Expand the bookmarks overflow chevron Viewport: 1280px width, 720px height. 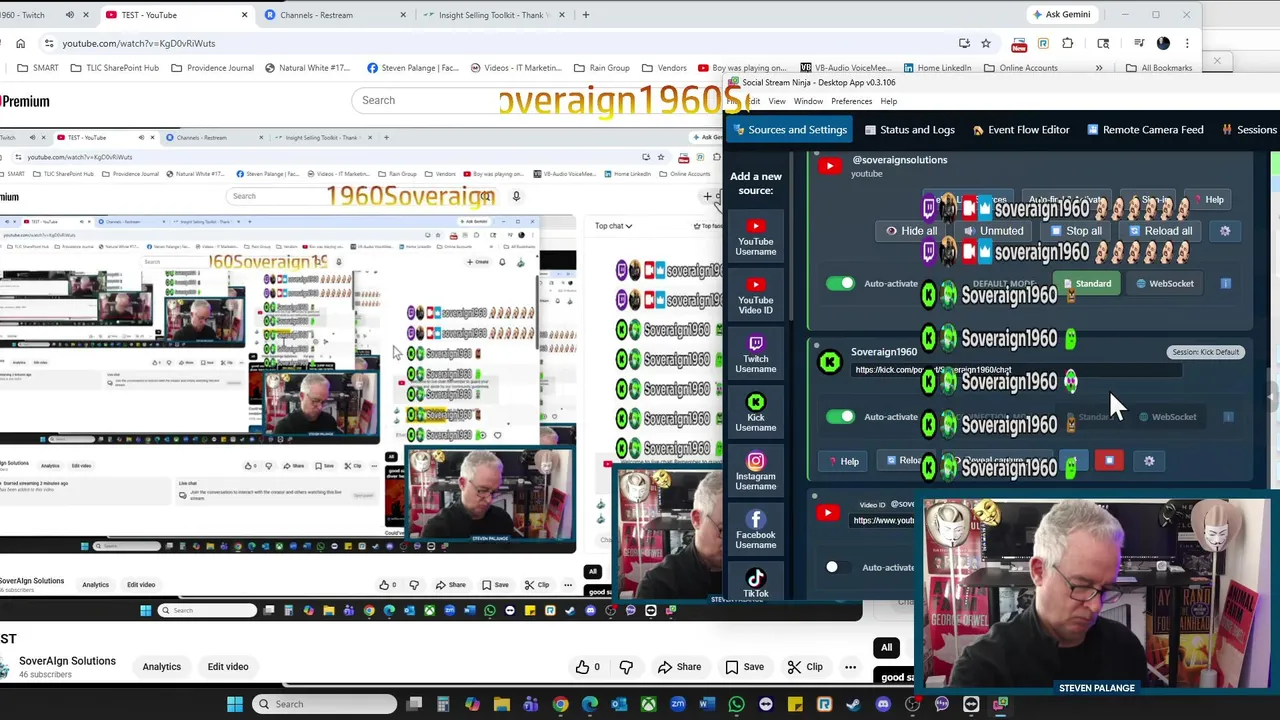(x=1099, y=68)
